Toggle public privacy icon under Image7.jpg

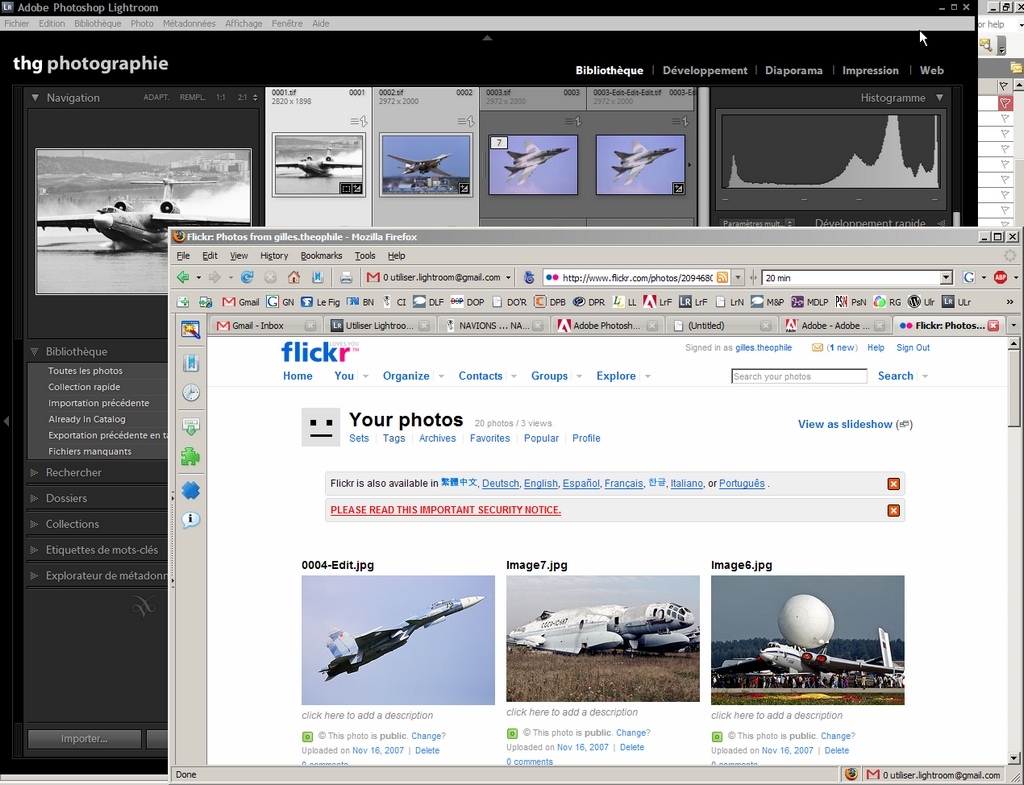pyautogui.click(x=513, y=733)
